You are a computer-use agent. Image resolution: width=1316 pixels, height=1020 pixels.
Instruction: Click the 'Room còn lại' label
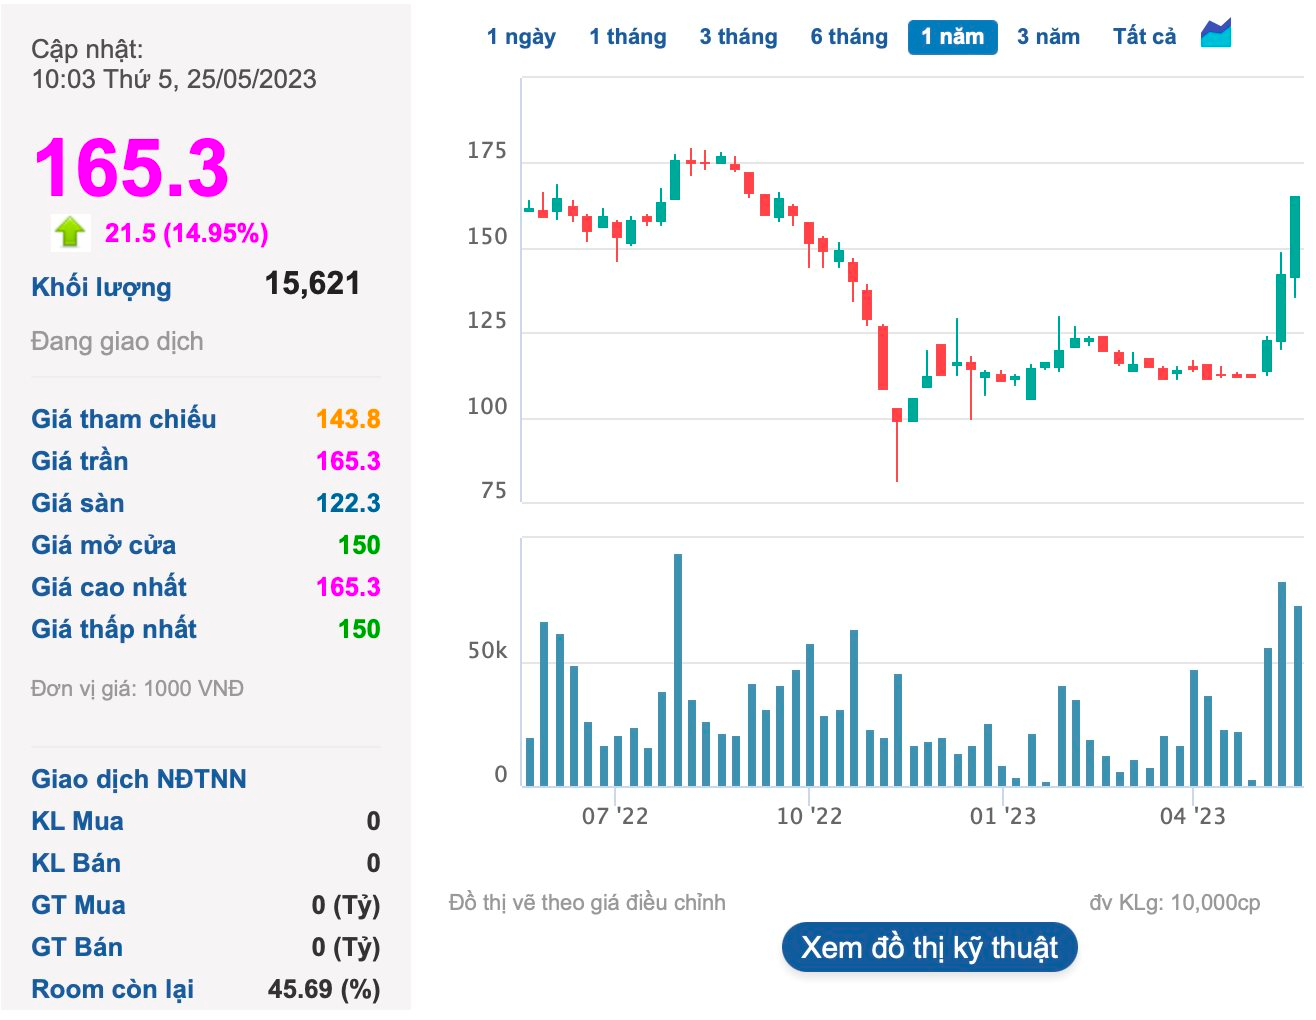coord(112,989)
